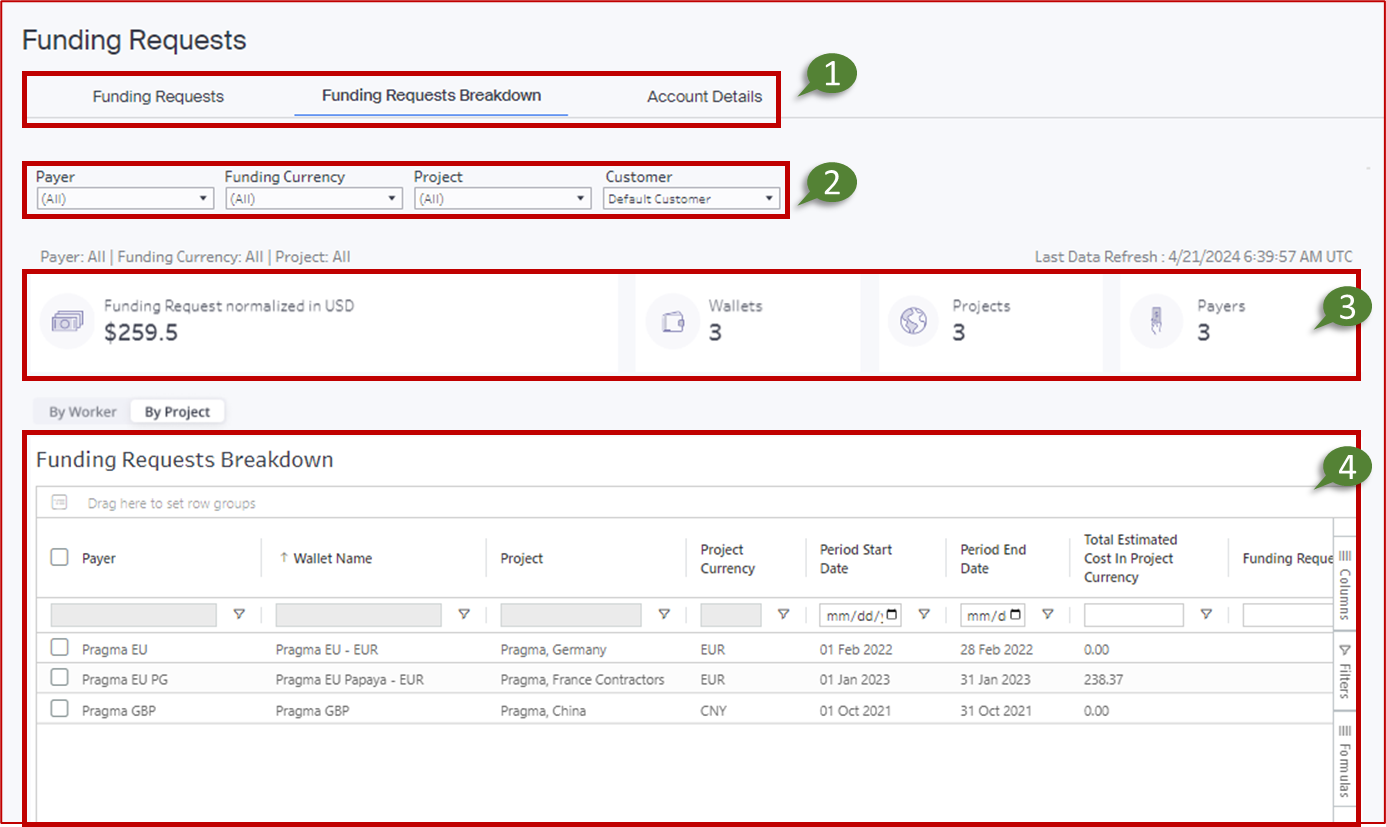Open the Project filter dropdown
This screenshot has width=1386, height=827.
(503, 199)
